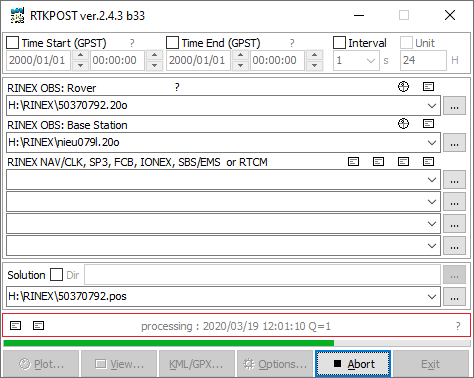Screen dimensions: 474x378
Task: Enable the Time End (GPST) checkbox
Action: tap(172, 43)
